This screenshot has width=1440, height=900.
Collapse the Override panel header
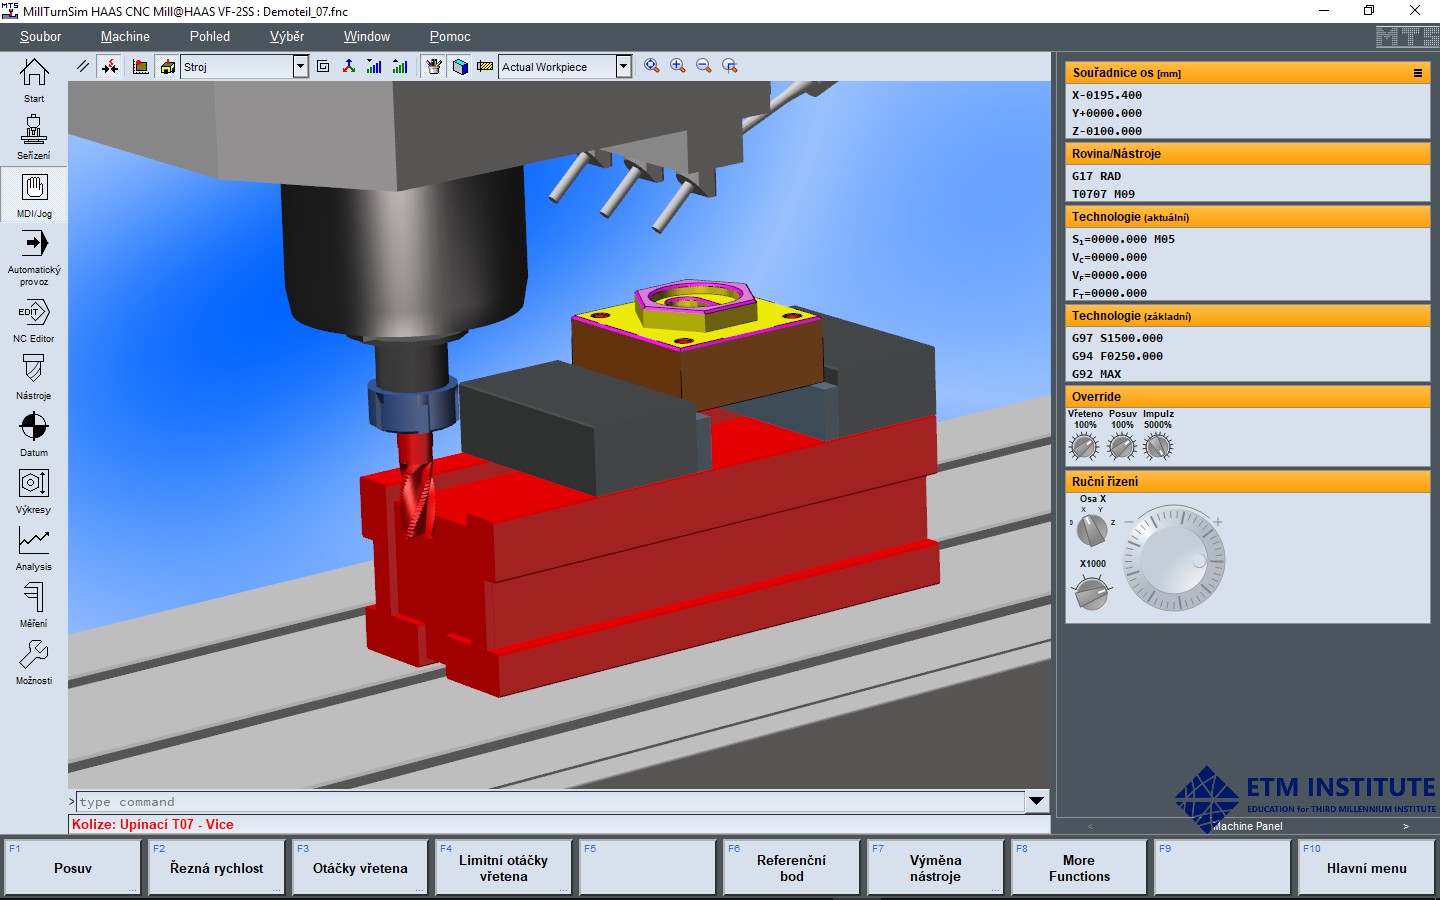tap(1247, 397)
